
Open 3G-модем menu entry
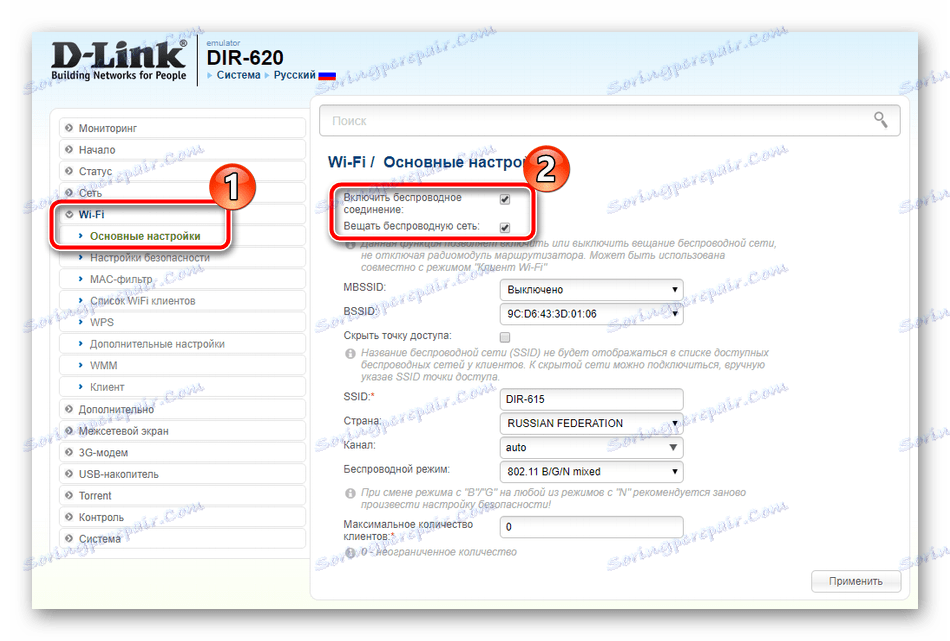tap(182, 452)
